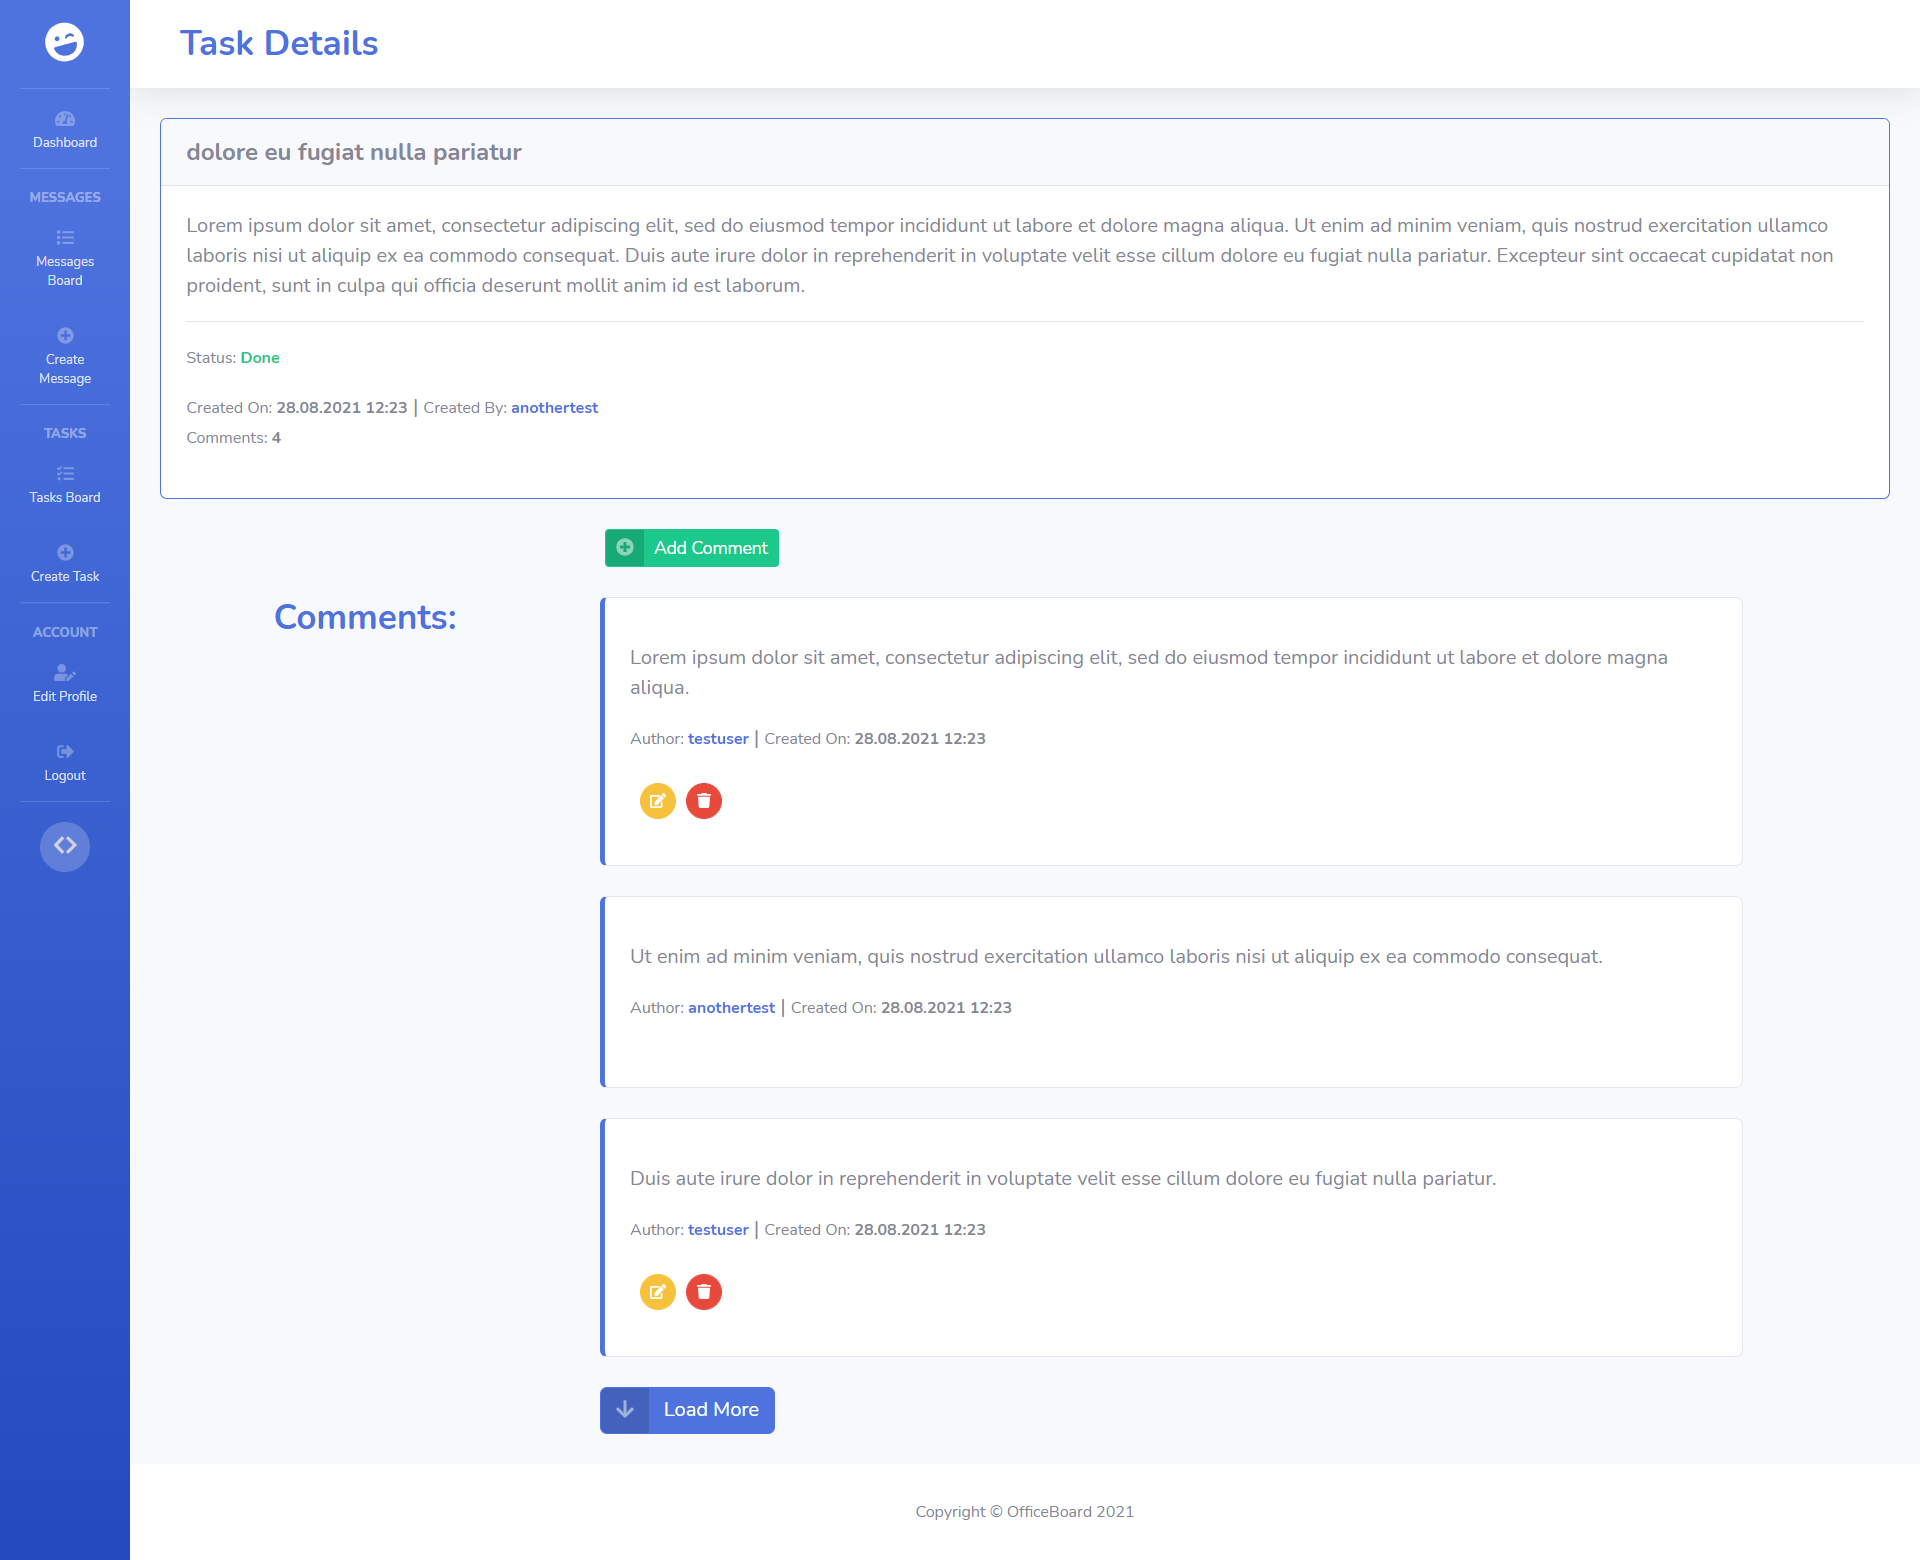Open Dashboard from the sidebar

tap(65, 130)
